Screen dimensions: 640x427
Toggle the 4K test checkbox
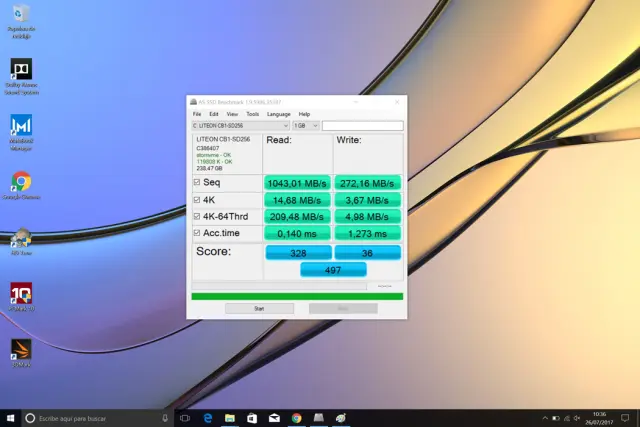click(x=196, y=200)
